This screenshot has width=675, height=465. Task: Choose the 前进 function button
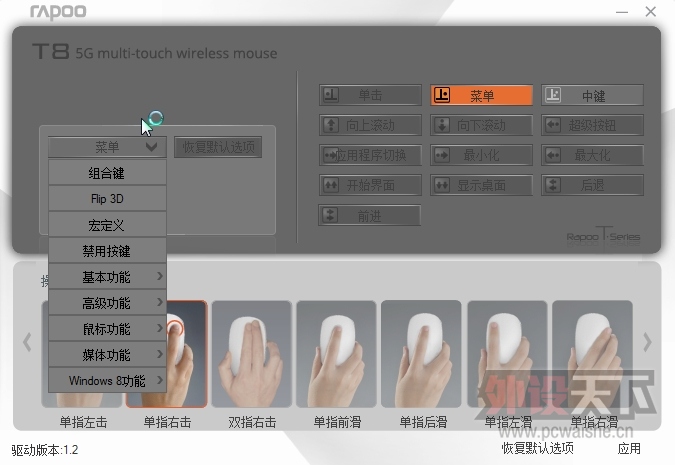tap(369, 215)
